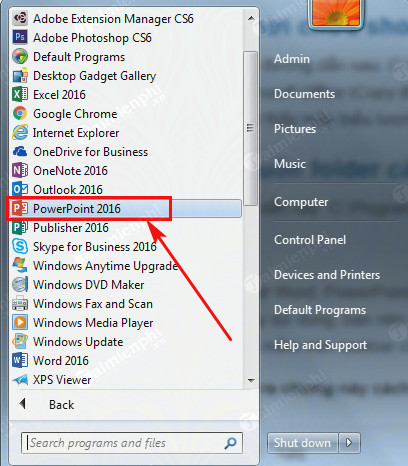Click the Publisher 2016 icon
The width and height of the screenshot is (408, 466).
pyautogui.click(x=20, y=227)
